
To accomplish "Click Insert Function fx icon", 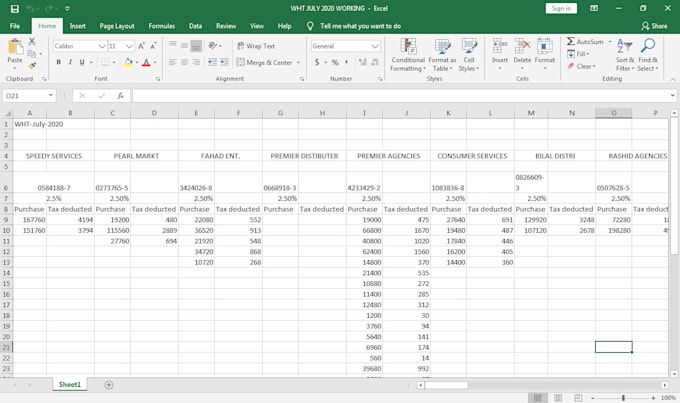I will 121,96.
